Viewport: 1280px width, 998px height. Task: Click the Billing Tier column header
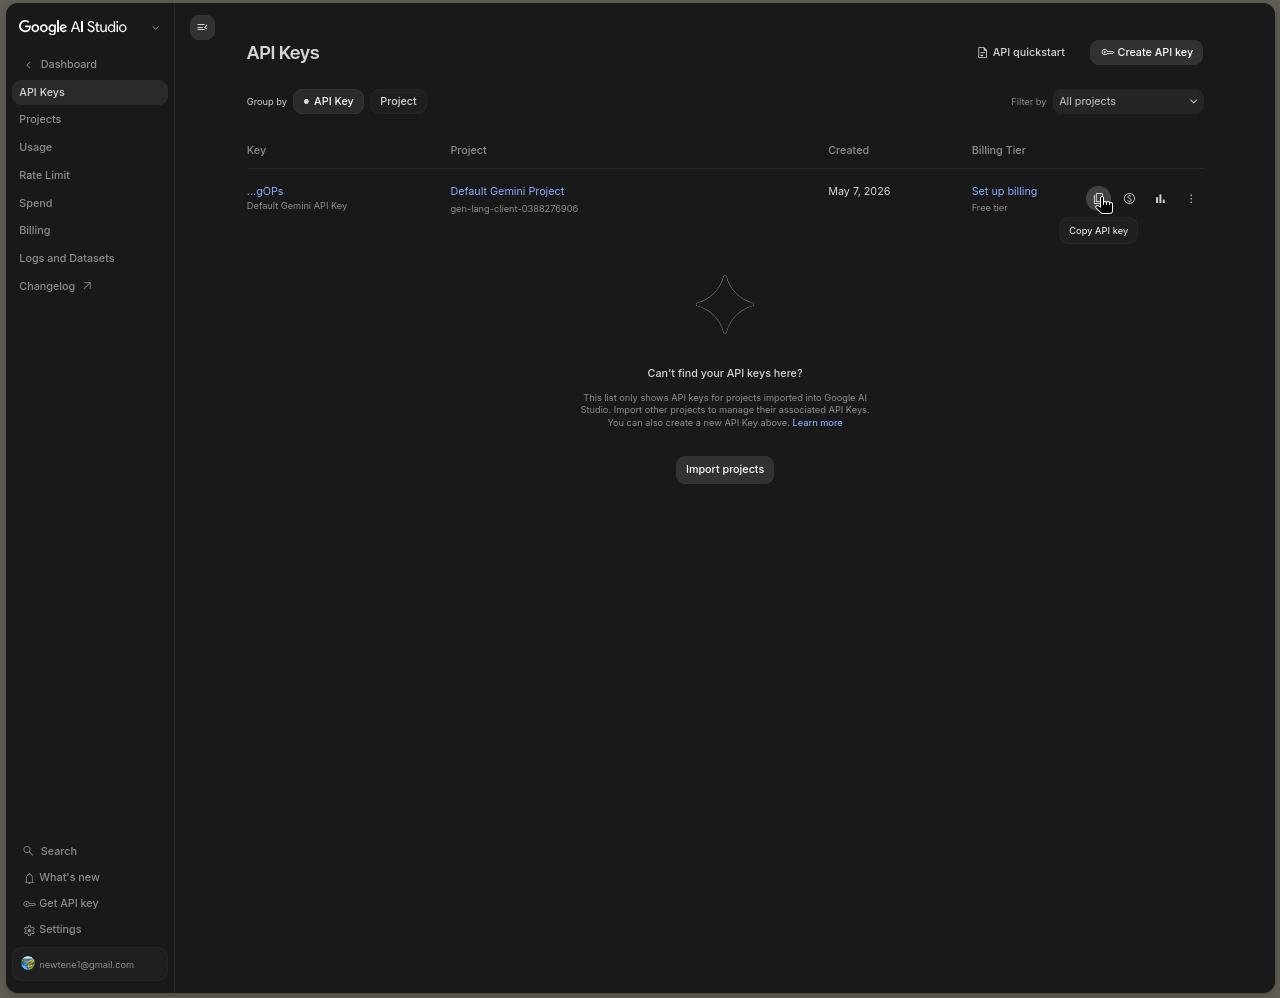(999, 150)
